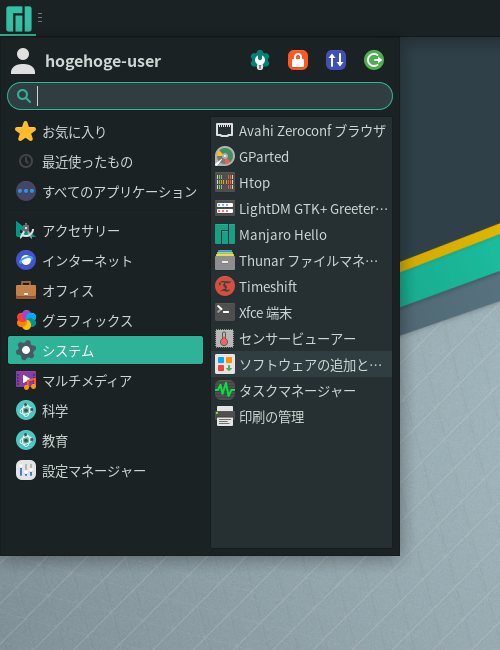The width and height of the screenshot is (500, 650).
Task: Lock the screen with the orange padlock icon
Action: click(x=298, y=60)
